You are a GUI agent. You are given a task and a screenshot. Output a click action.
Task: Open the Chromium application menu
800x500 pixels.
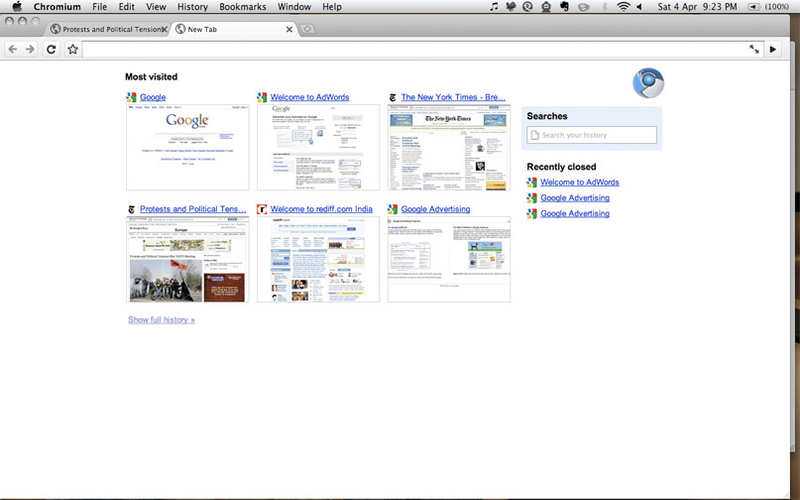click(x=57, y=7)
